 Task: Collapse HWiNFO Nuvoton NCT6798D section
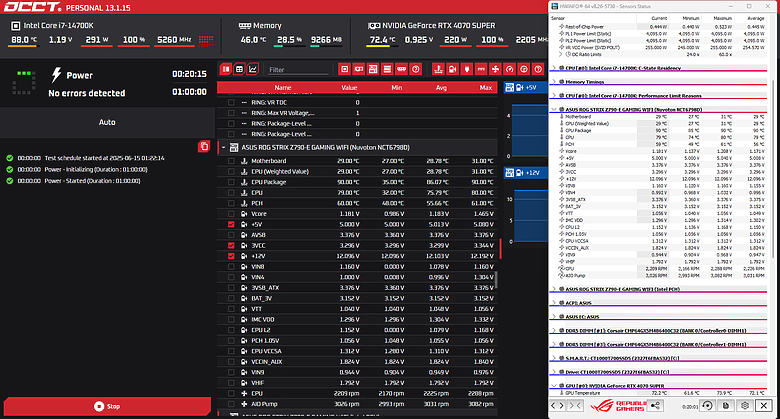click(x=554, y=109)
